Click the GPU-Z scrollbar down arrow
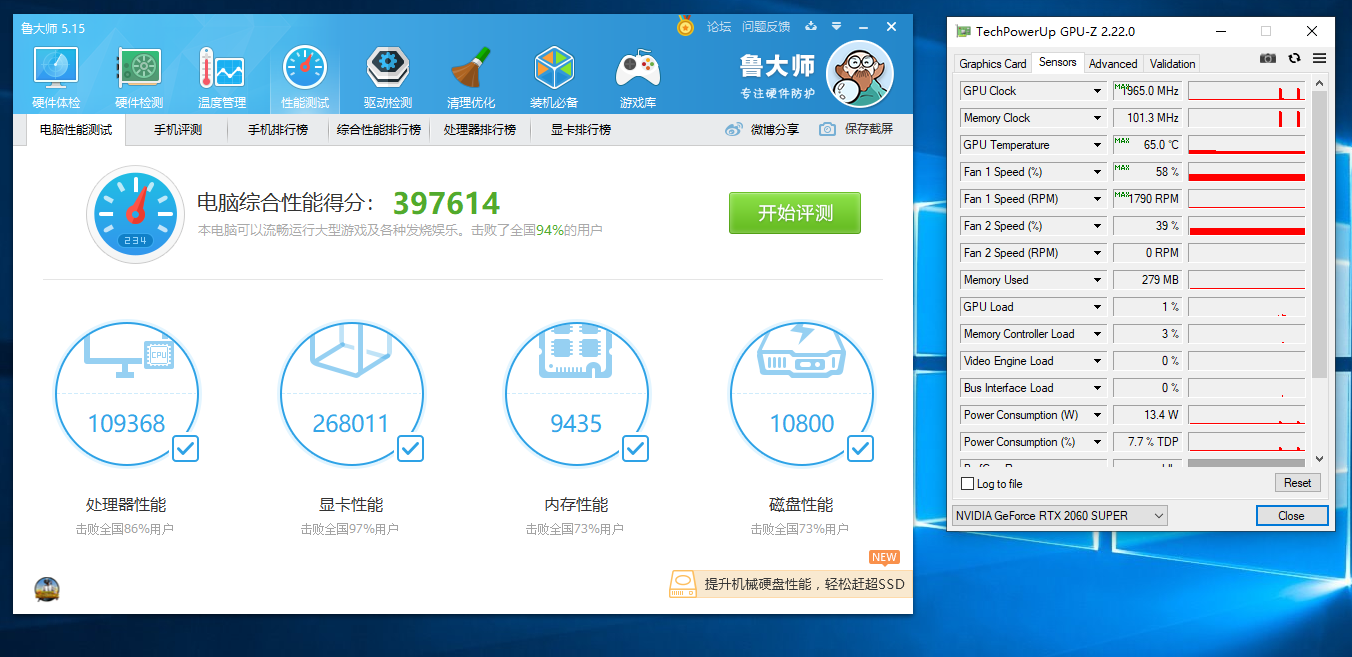 (x=1319, y=458)
